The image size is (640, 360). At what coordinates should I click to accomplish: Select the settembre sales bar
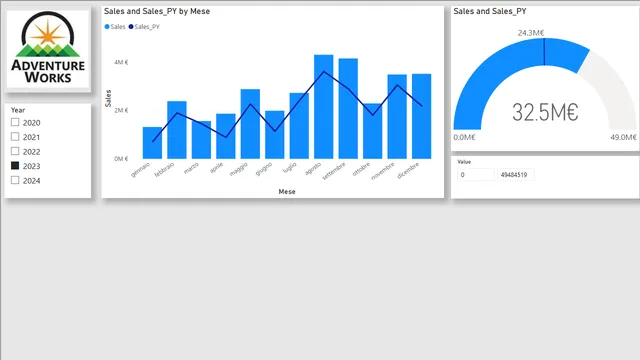click(x=348, y=109)
